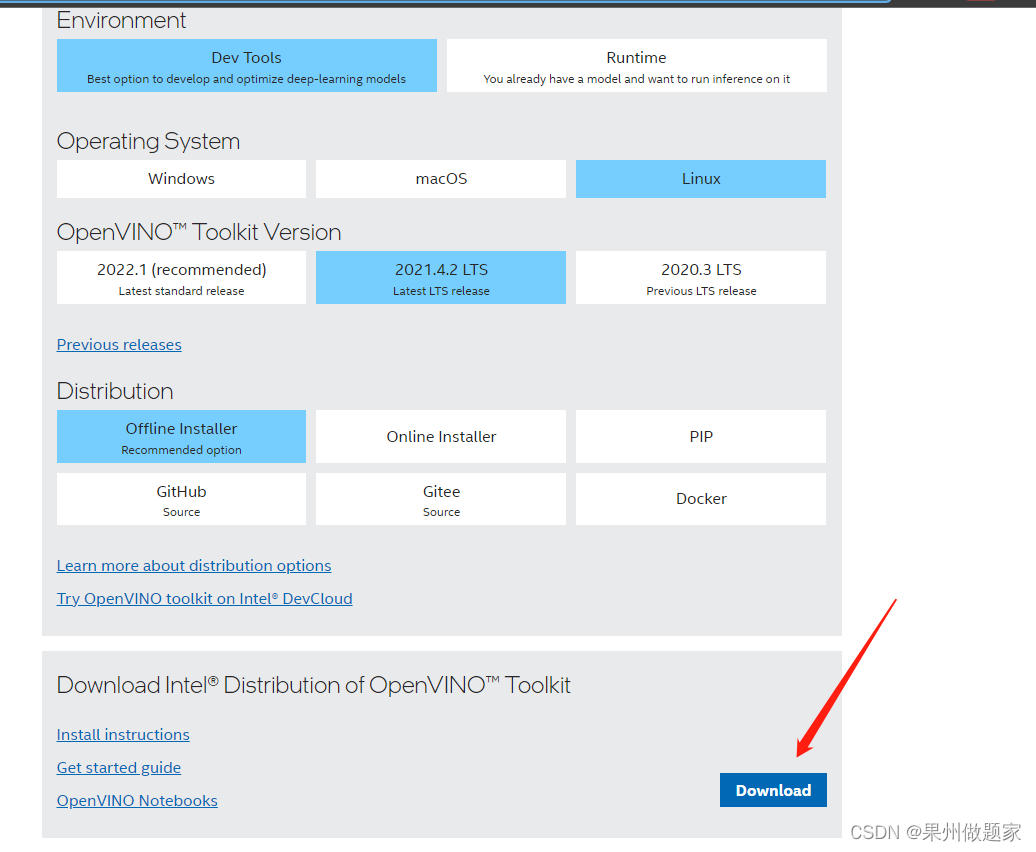
Task: Open the Previous releases page
Action: coord(118,344)
